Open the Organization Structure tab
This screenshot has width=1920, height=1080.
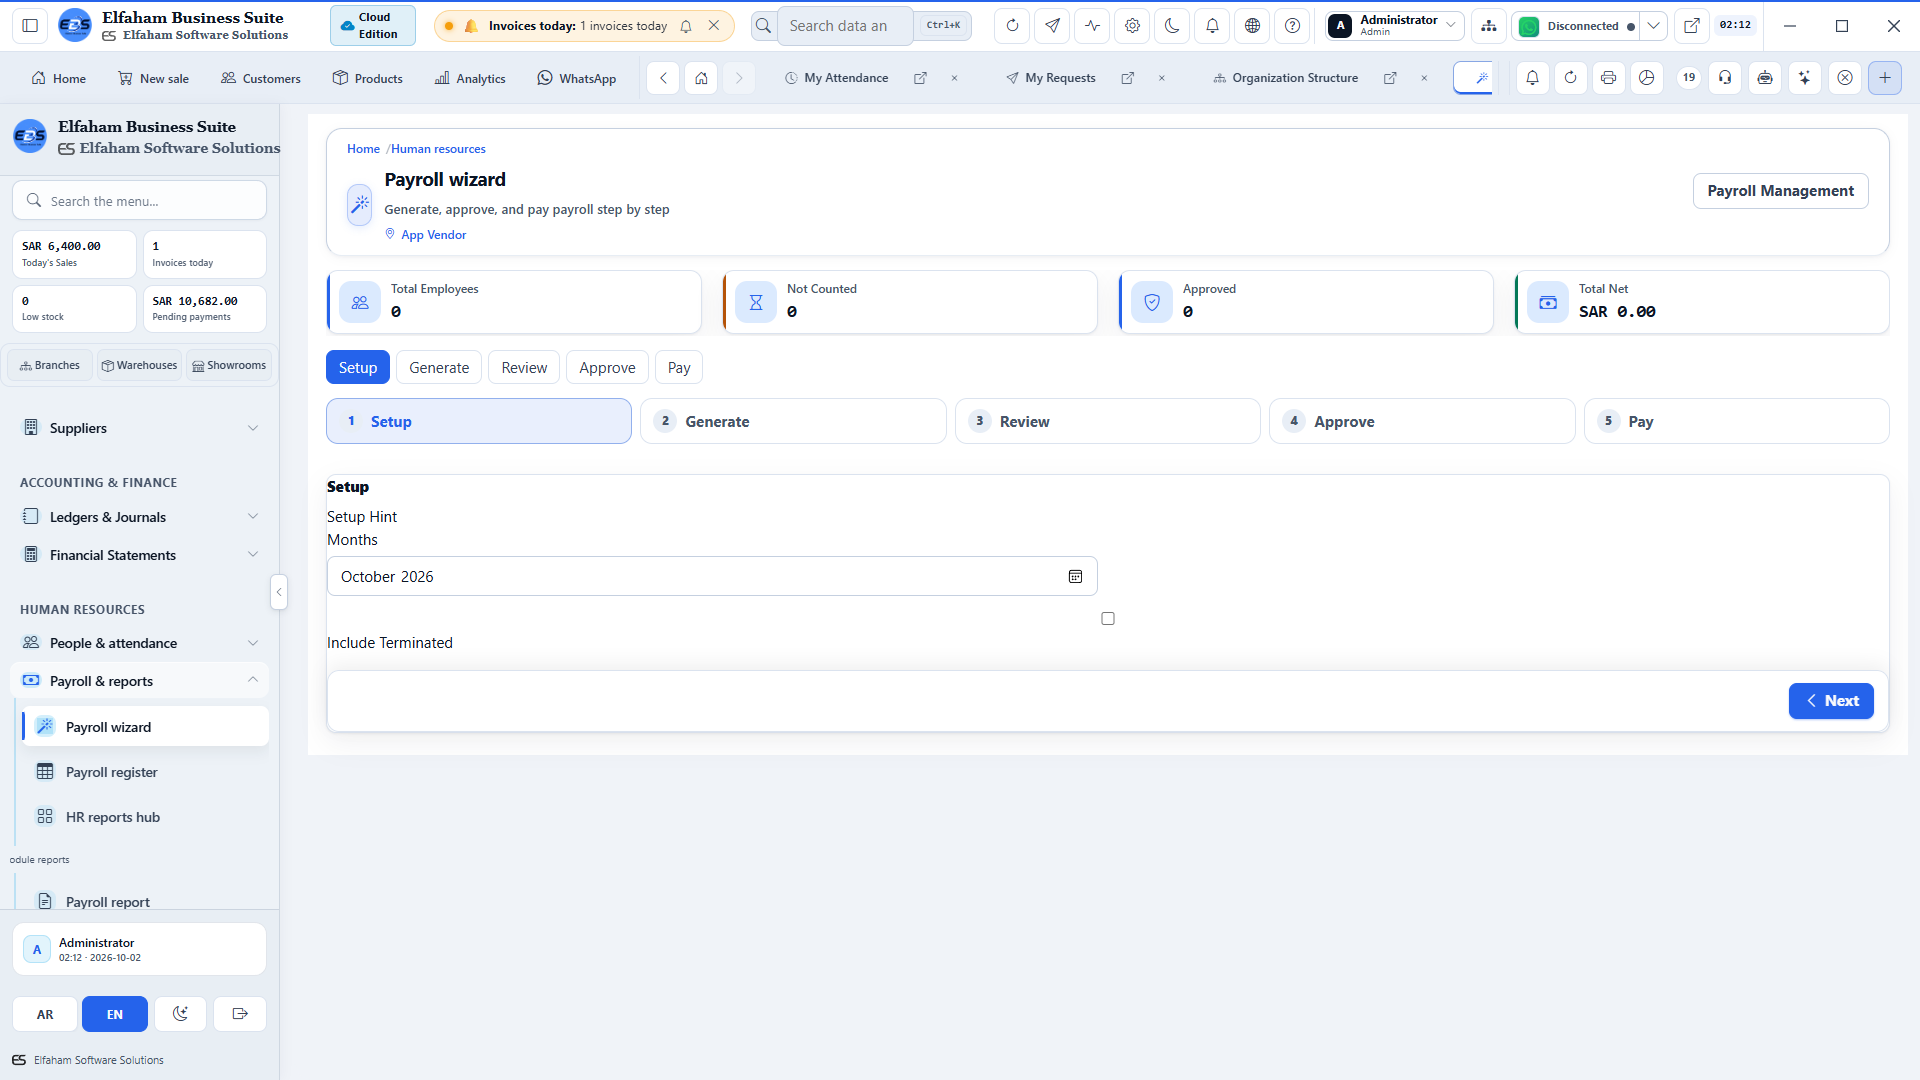(x=1286, y=78)
